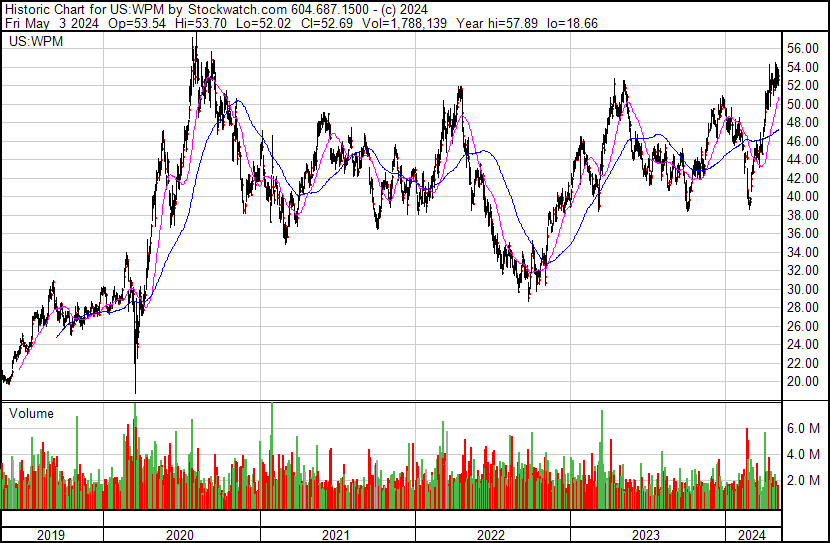Image resolution: width=830 pixels, height=543 pixels.
Task: Click the 'Stockwatch.com' text in header
Action: point(238,10)
